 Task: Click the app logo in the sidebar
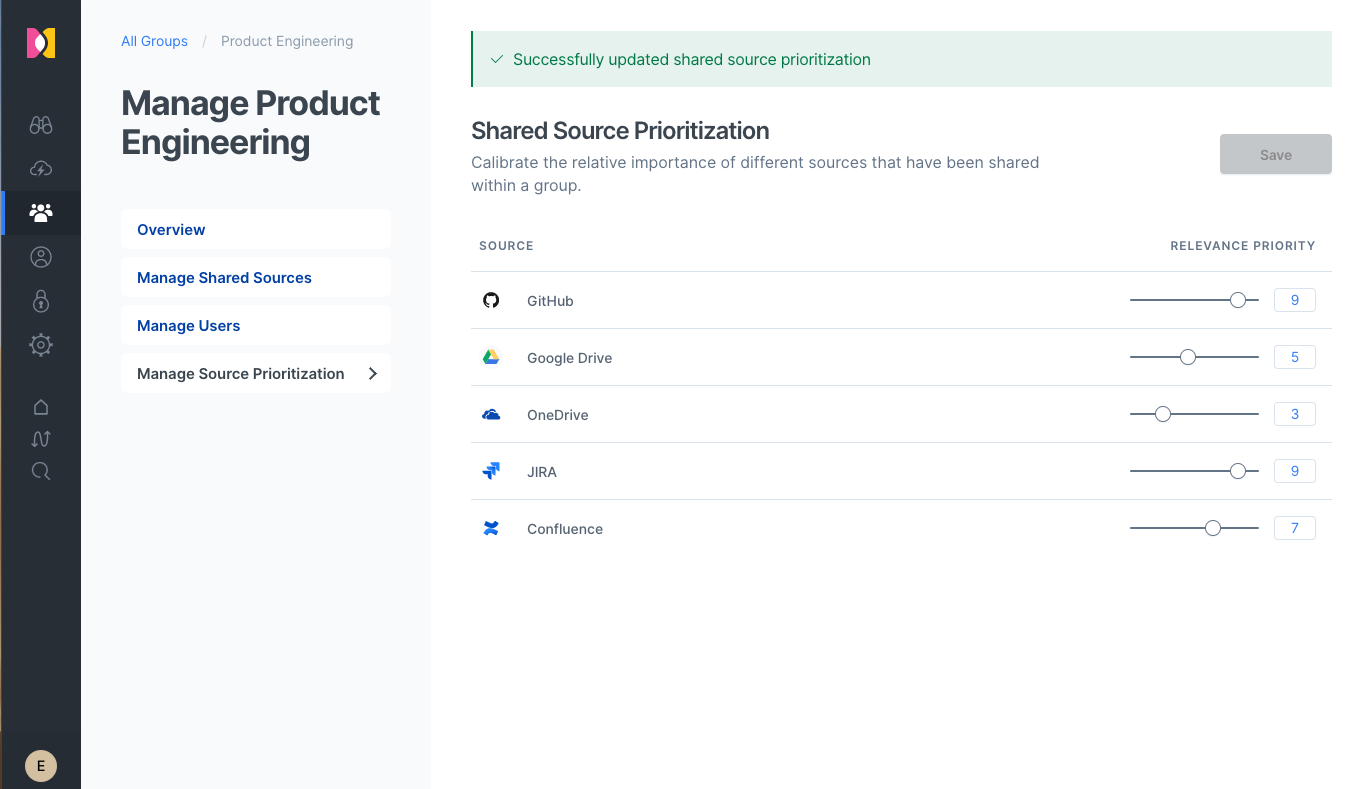pyautogui.click(x=41, y=43)
